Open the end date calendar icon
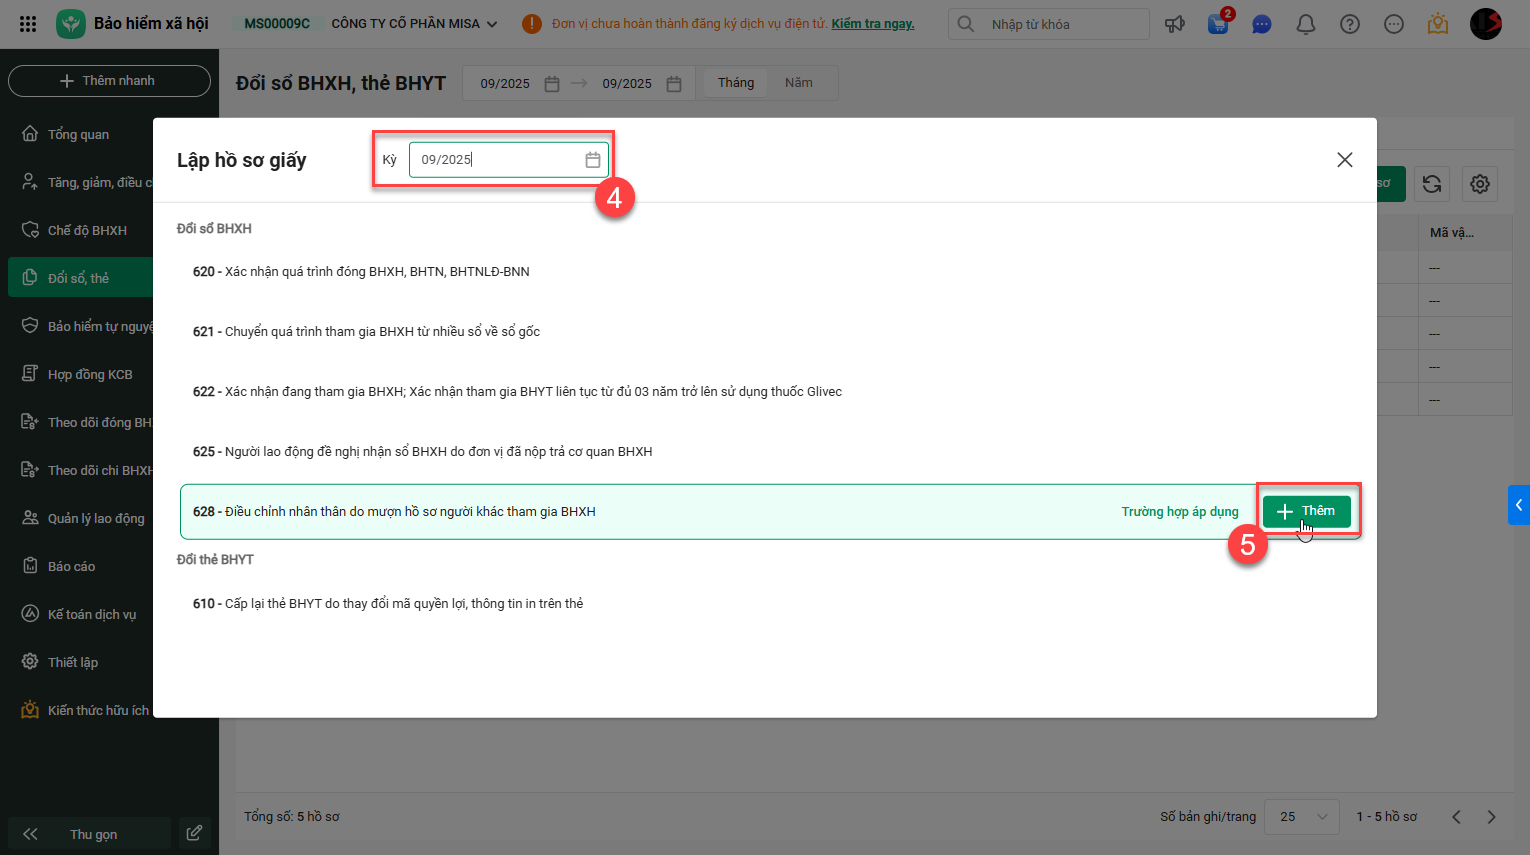The width and height of the screenshot is (1530, 855). pos(674,84)
